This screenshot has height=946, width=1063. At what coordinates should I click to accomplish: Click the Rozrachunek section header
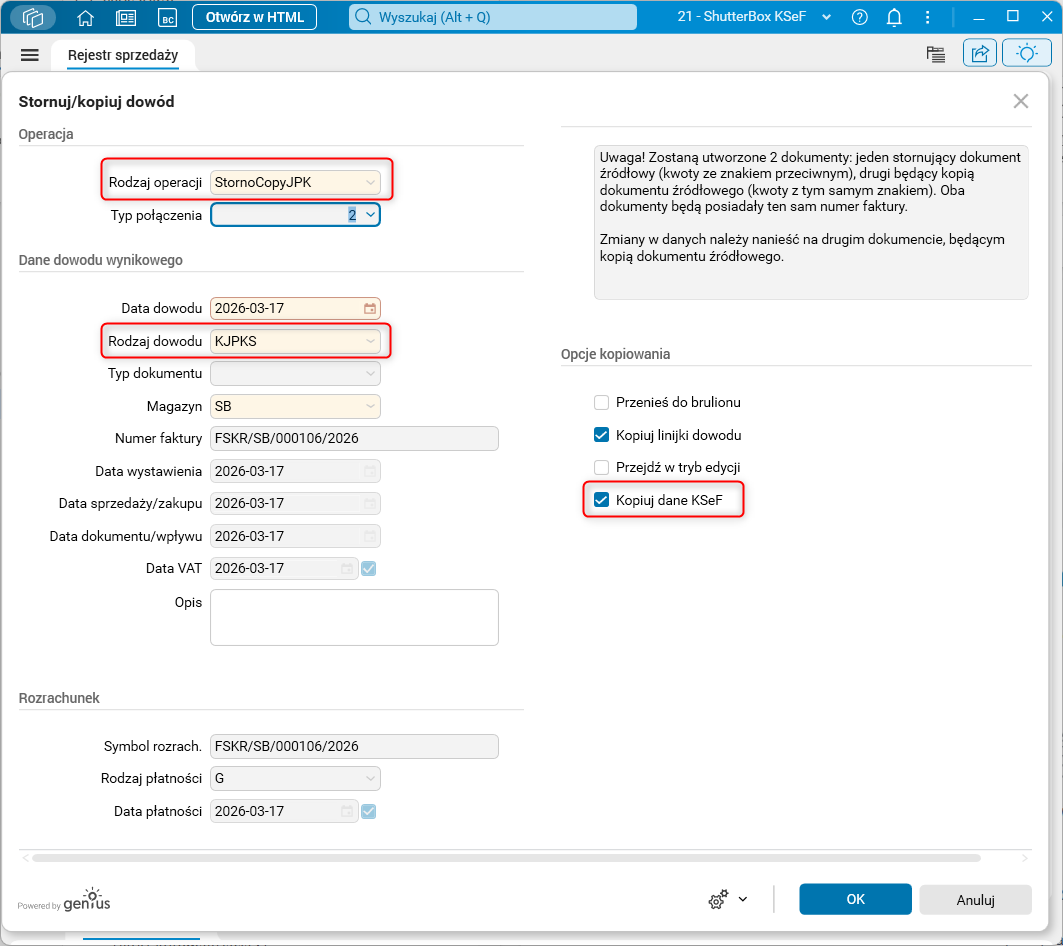click(x=59, y=698)
